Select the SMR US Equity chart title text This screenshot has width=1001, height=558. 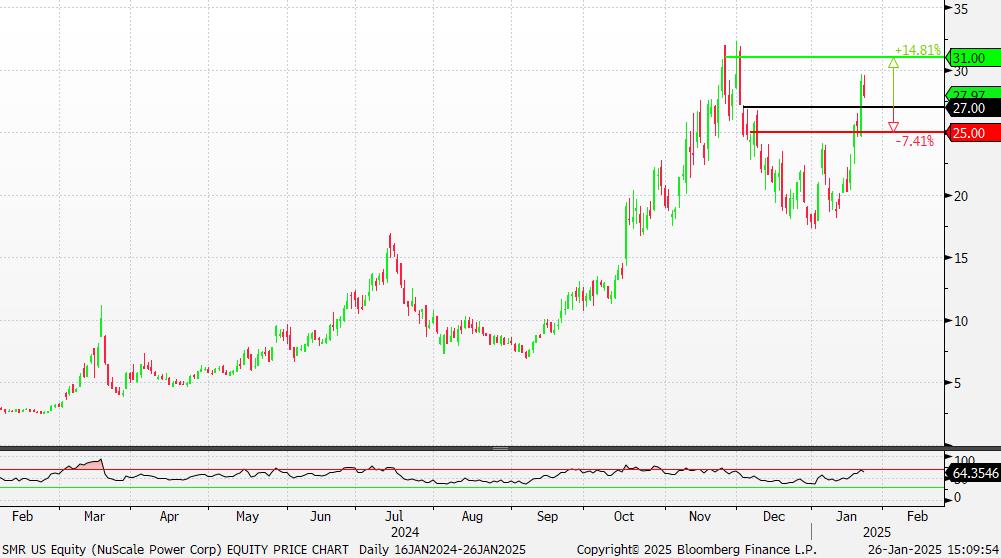[x=176, y=550]
